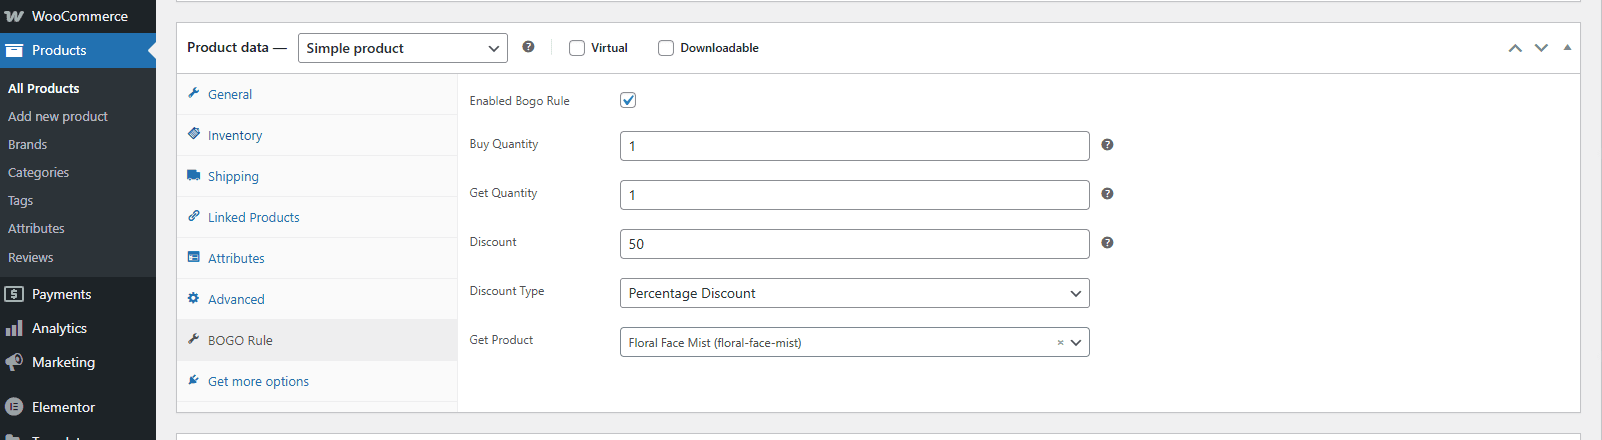Tick the Downloadable checkbox
The width and height of the screenshot is (1602, 440).
tap(666, 48)
